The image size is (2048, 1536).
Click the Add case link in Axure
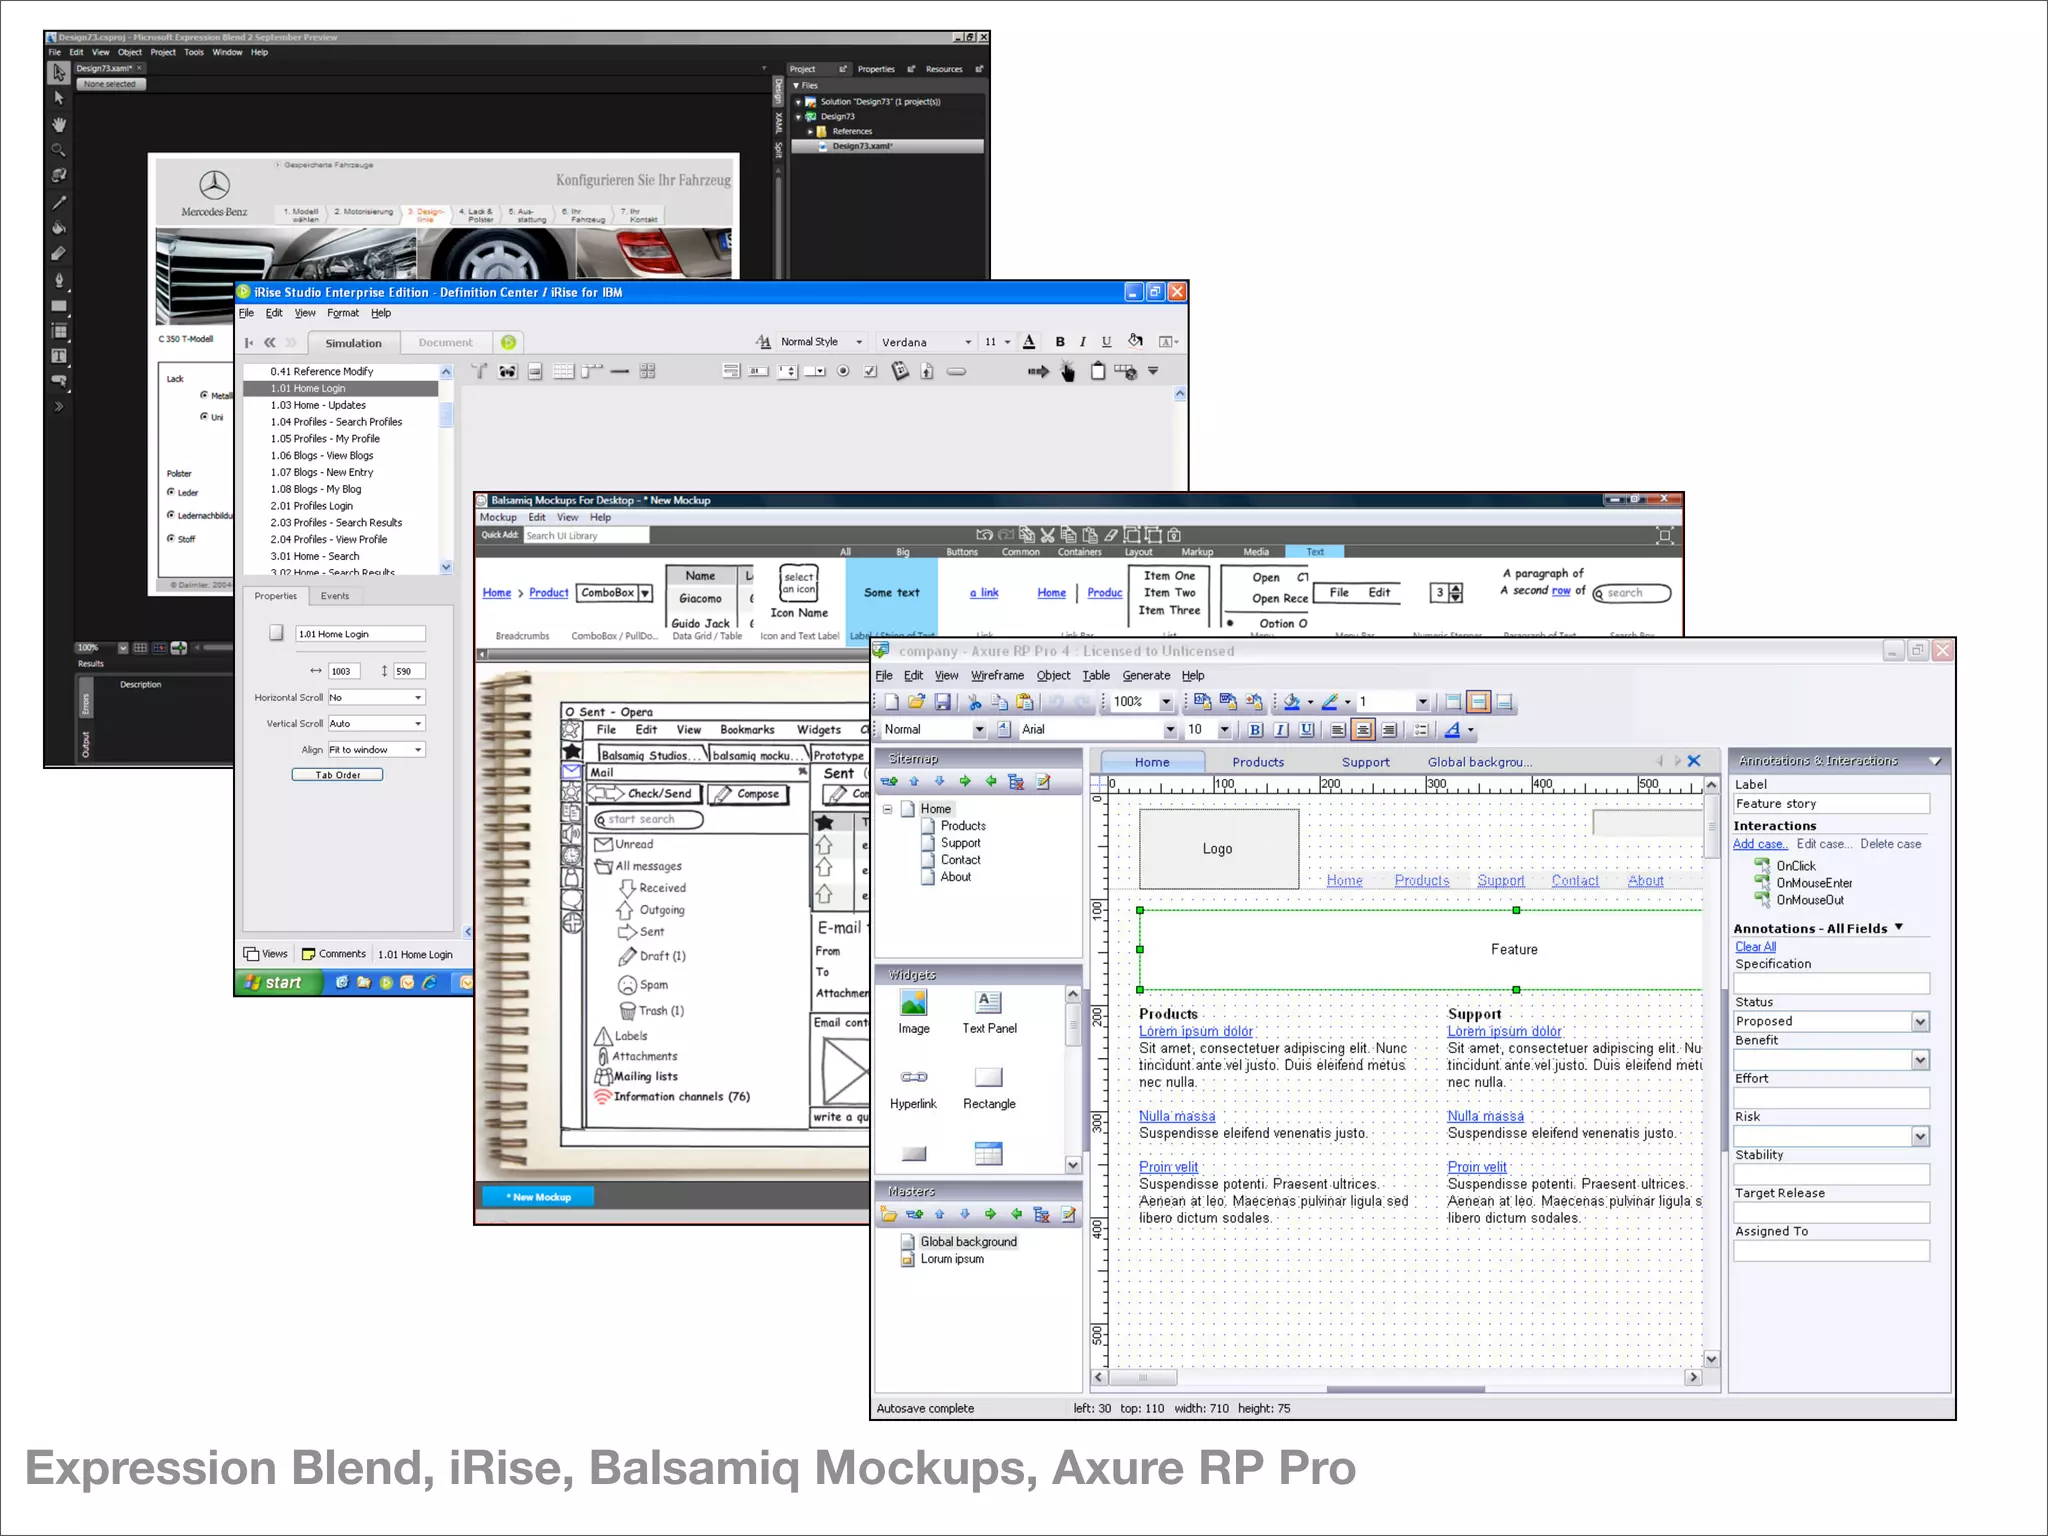click(x=1760, y=844)
